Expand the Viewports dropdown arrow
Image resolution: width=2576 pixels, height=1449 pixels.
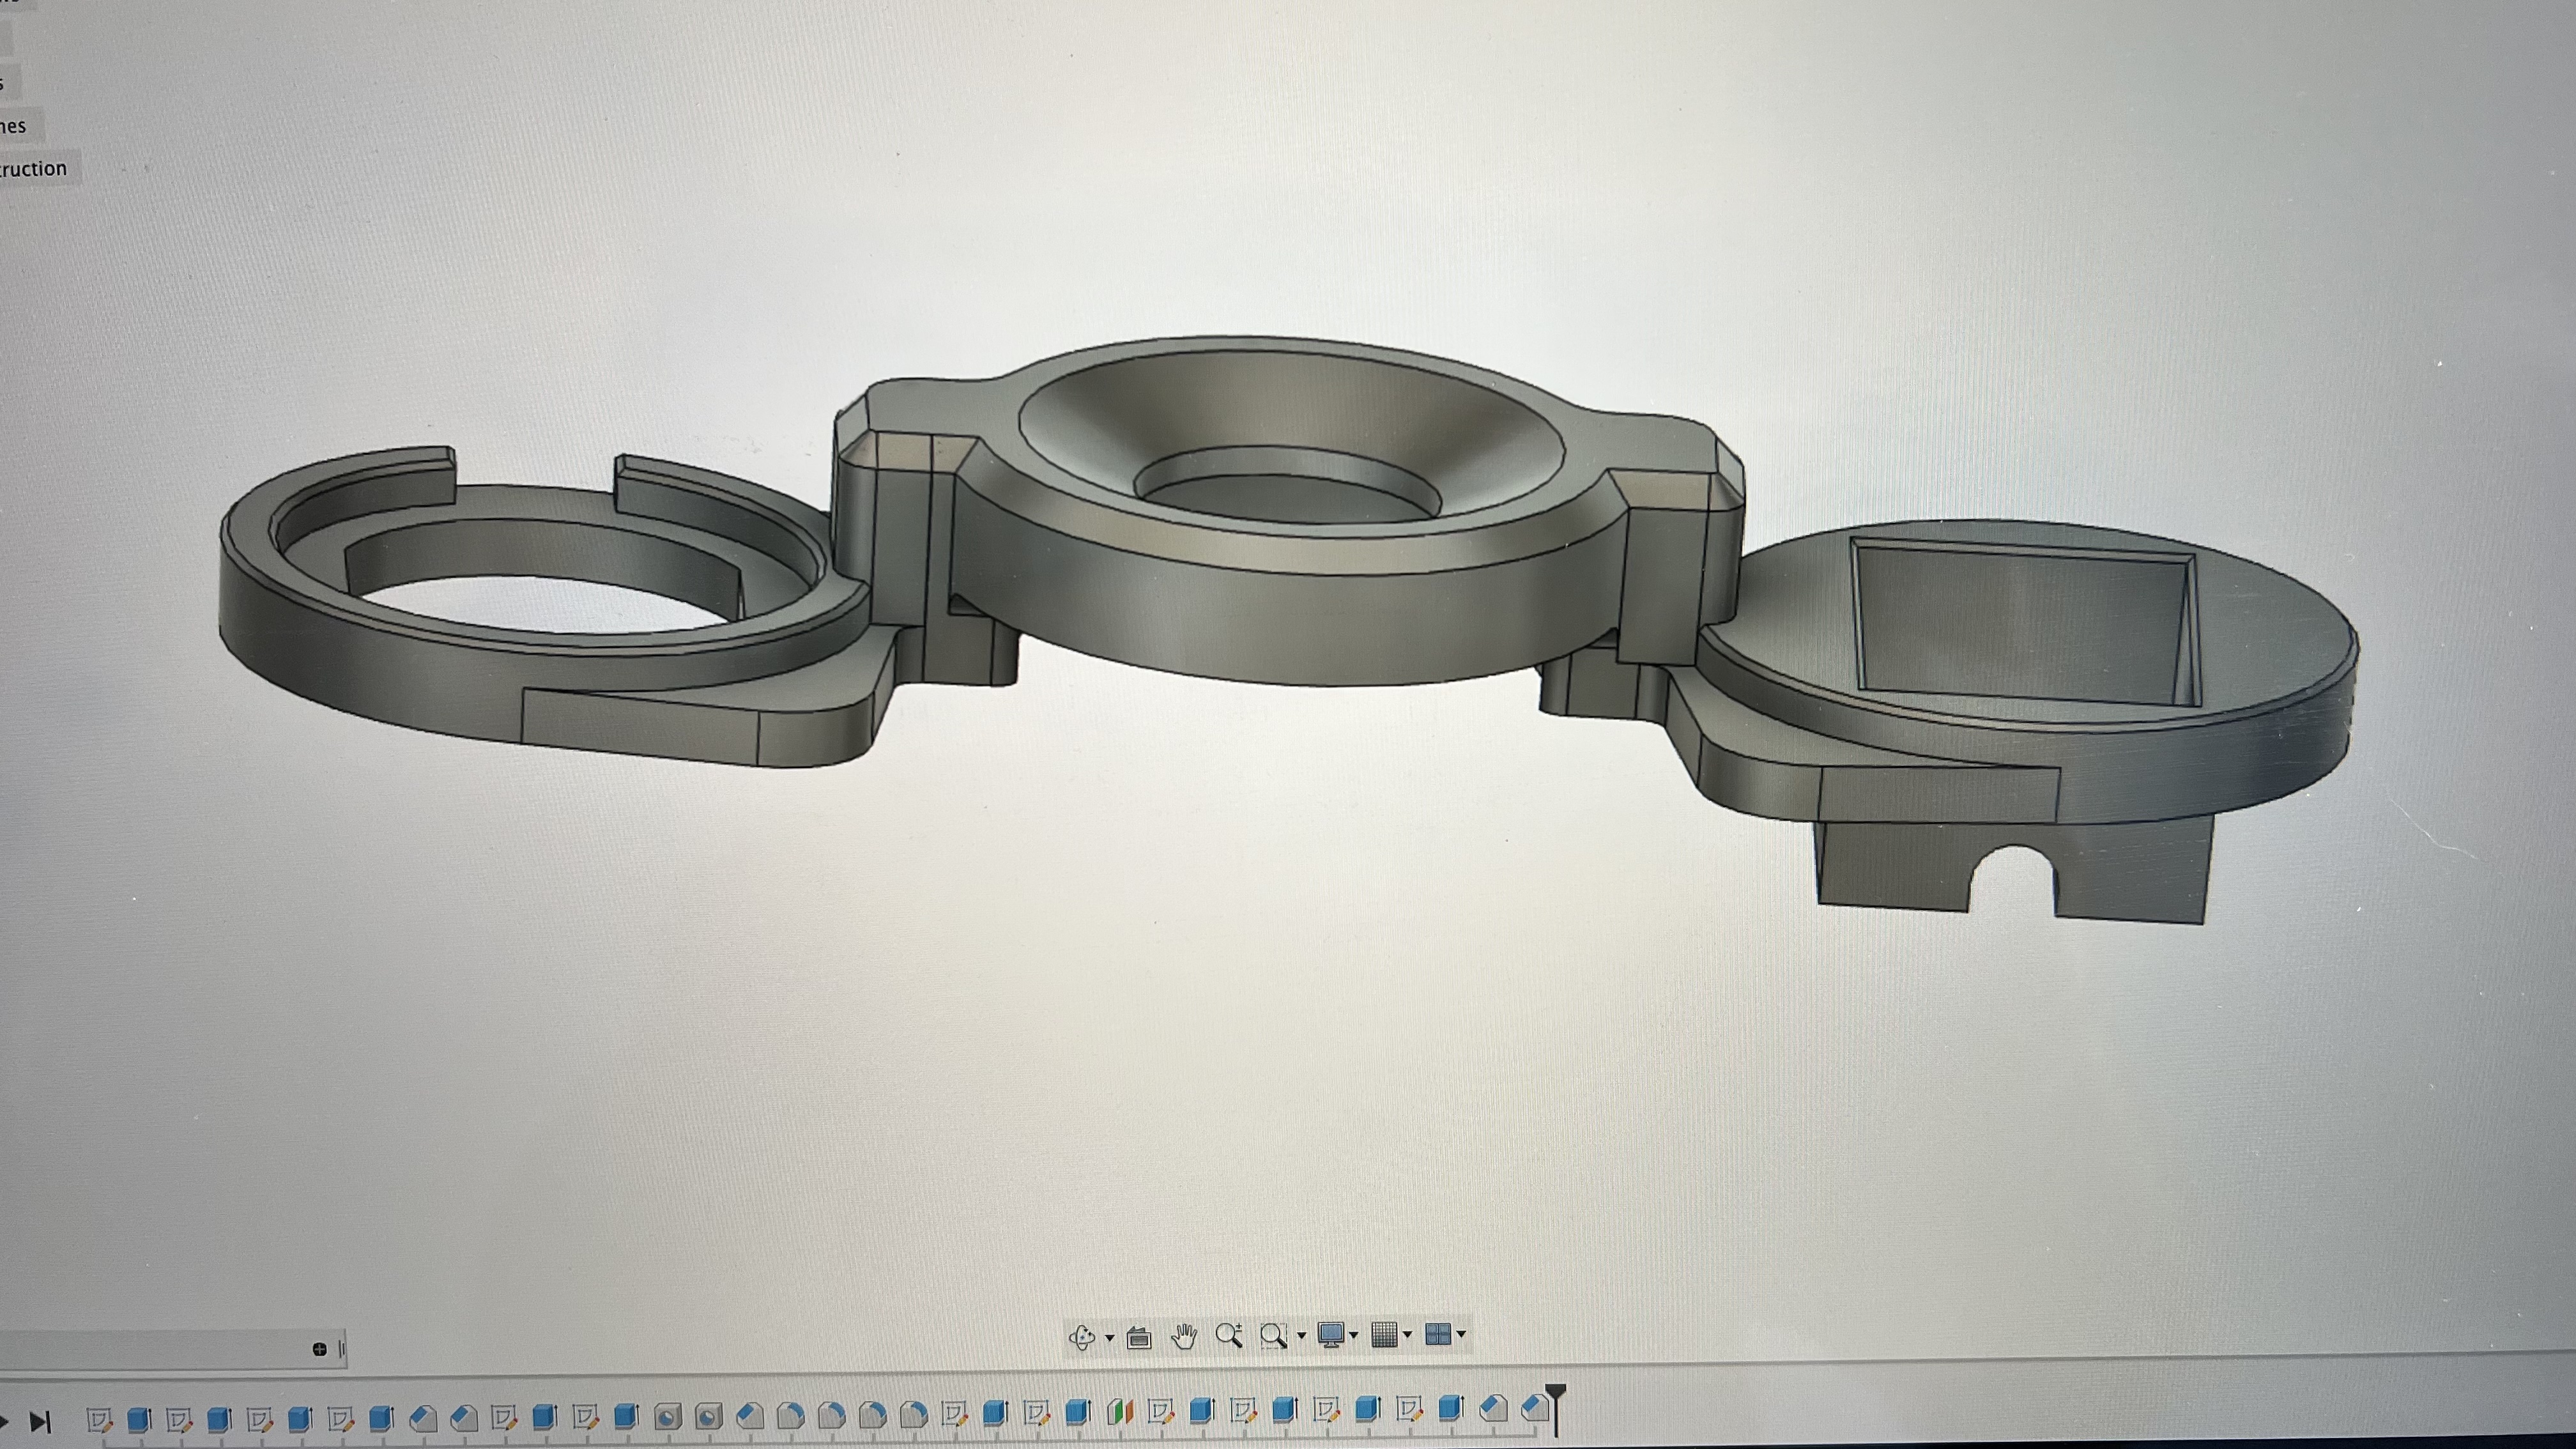[x=1462, y=1334]
